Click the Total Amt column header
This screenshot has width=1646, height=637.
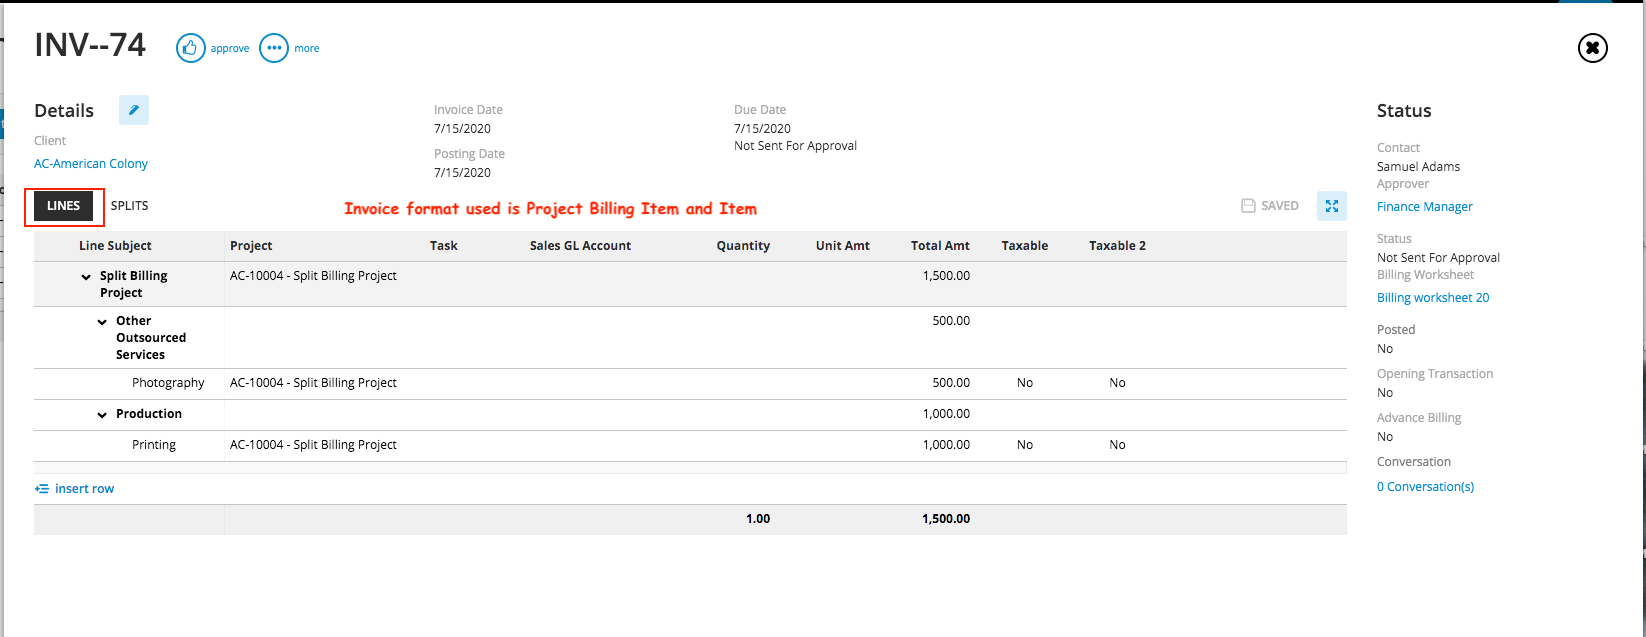(x=940, y=246)
